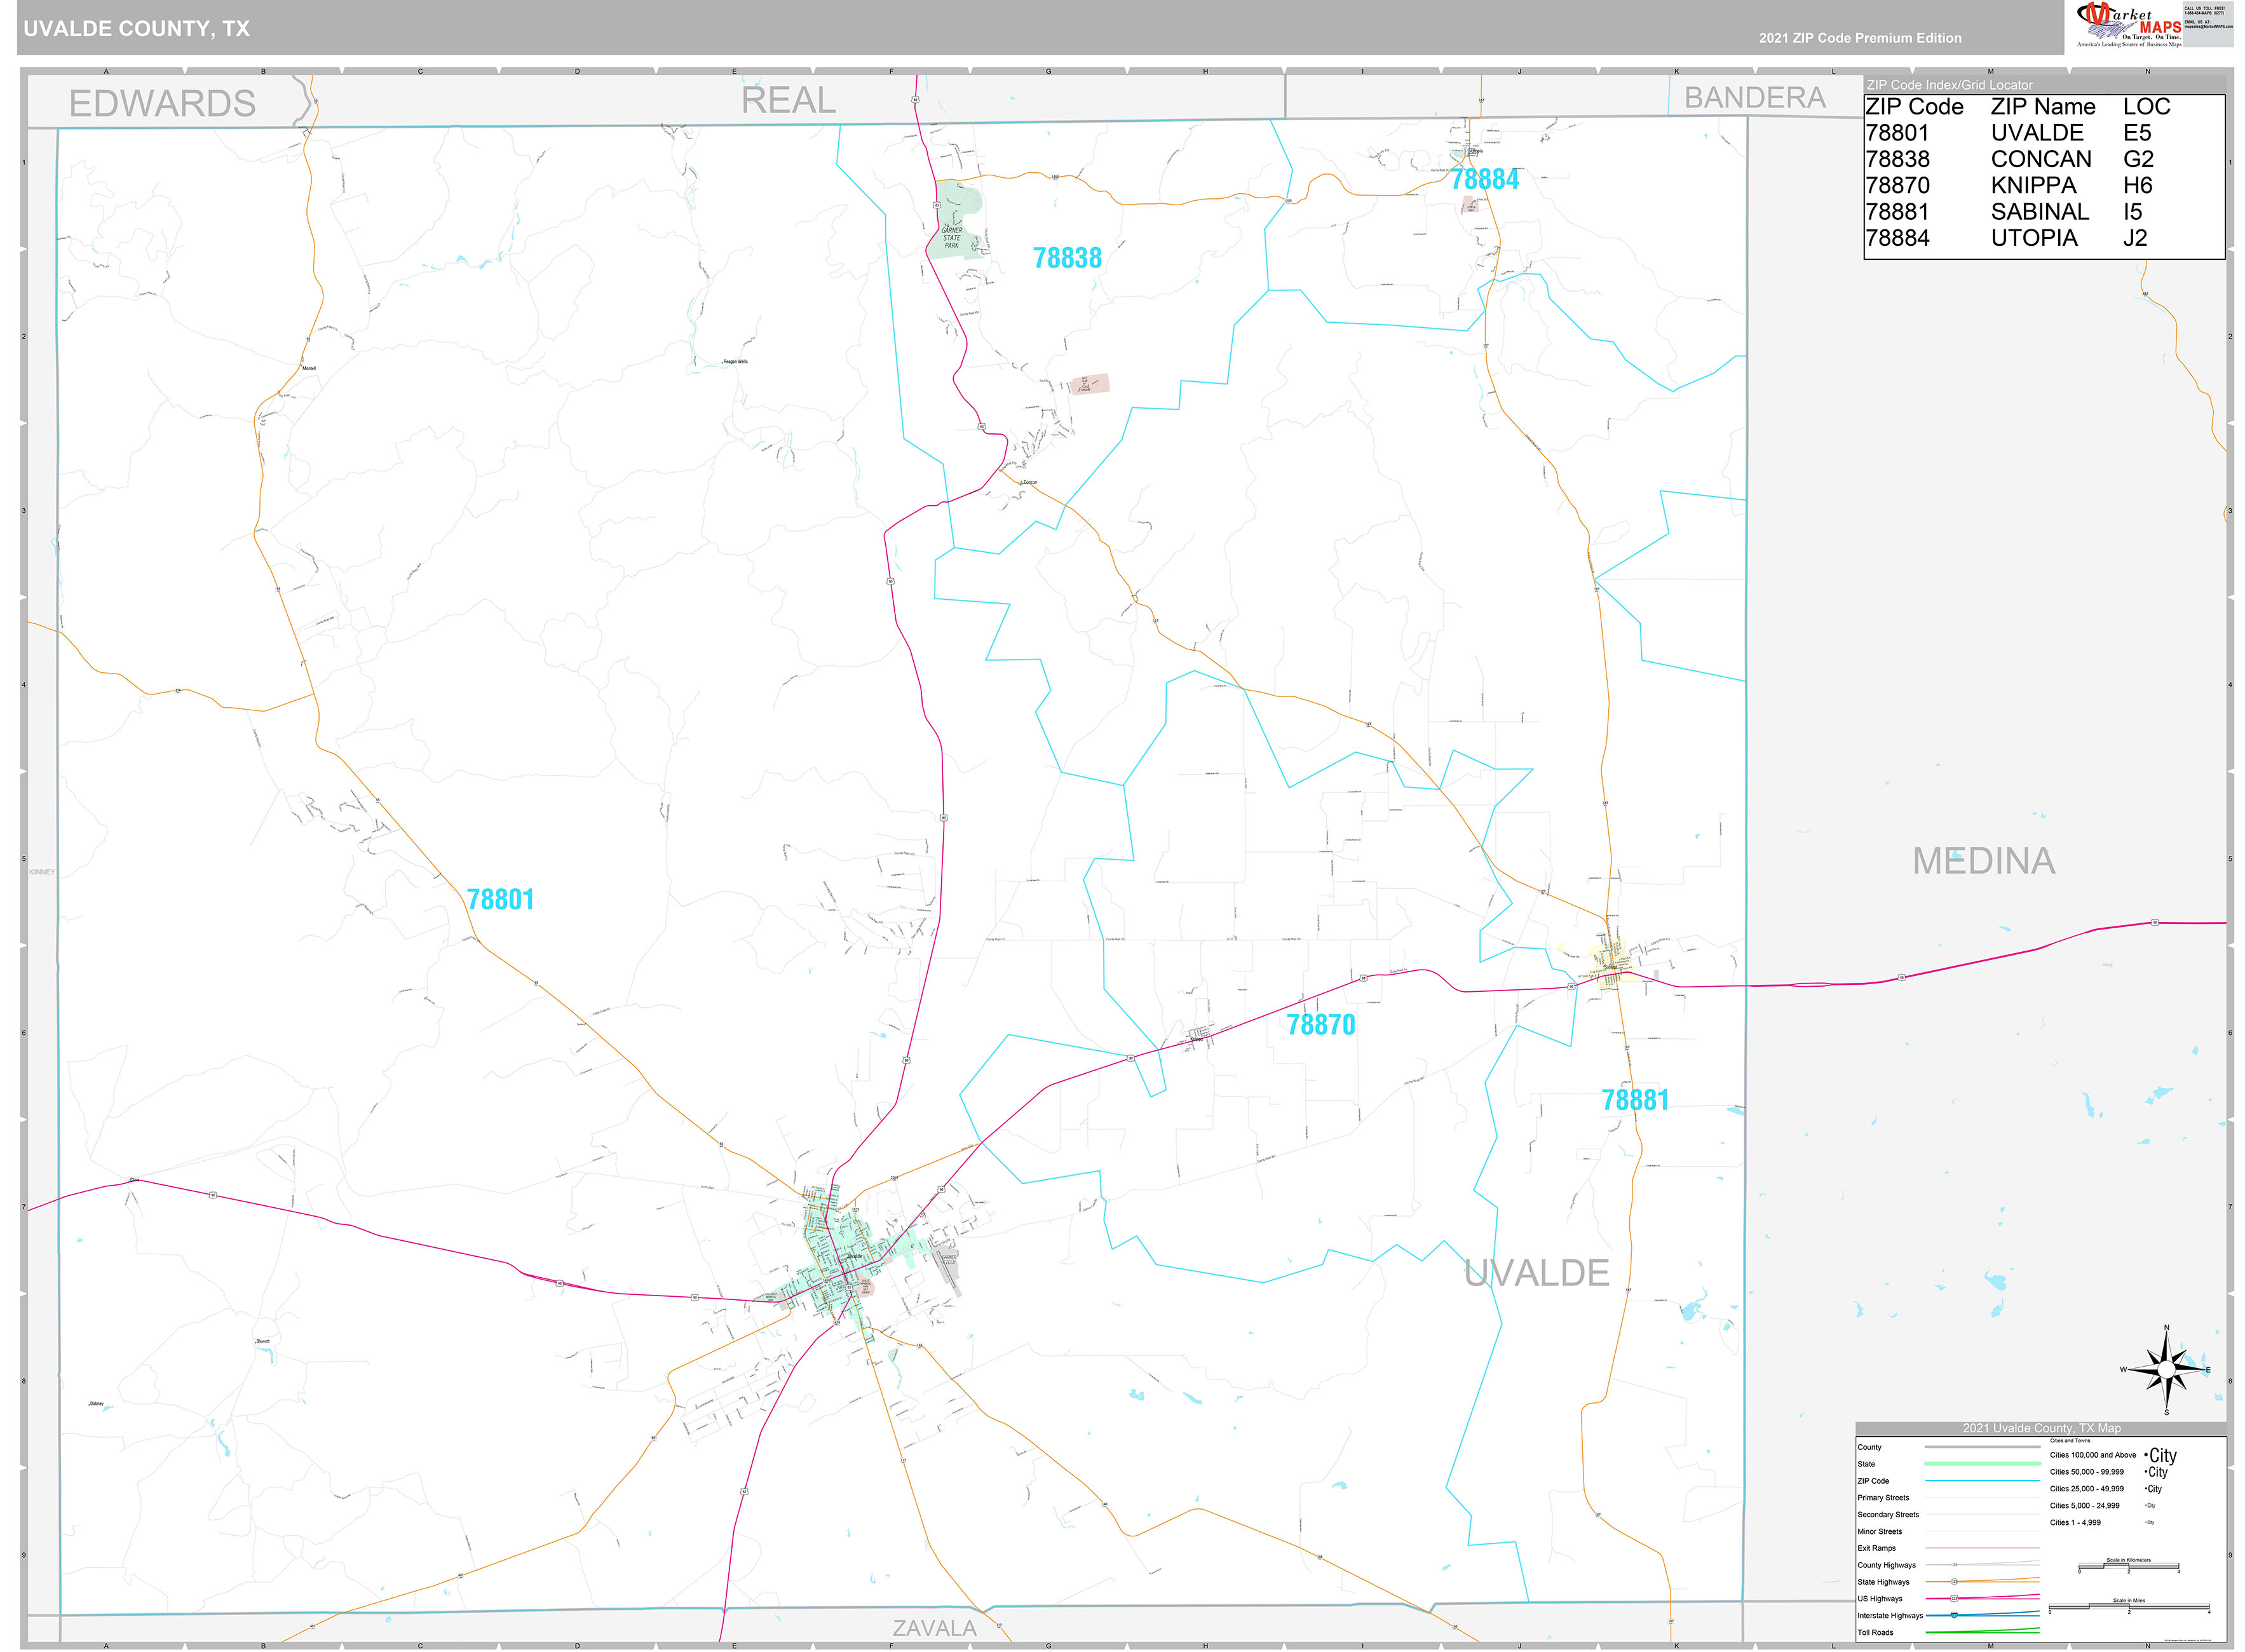Click the ZIP Name column header
This screenshot has height=1652, width=2245.
click(2043, 107)
